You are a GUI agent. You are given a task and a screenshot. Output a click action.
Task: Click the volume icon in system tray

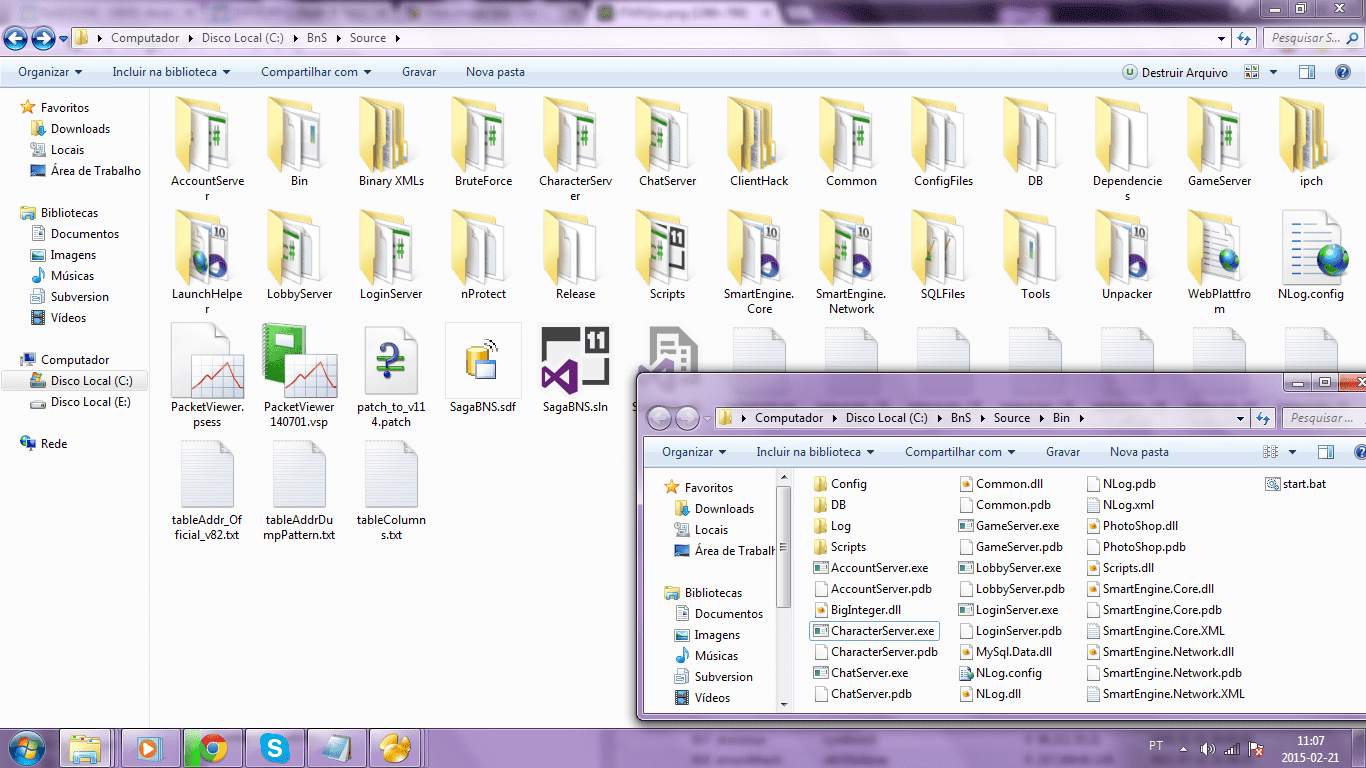(x=1207, y=748)
